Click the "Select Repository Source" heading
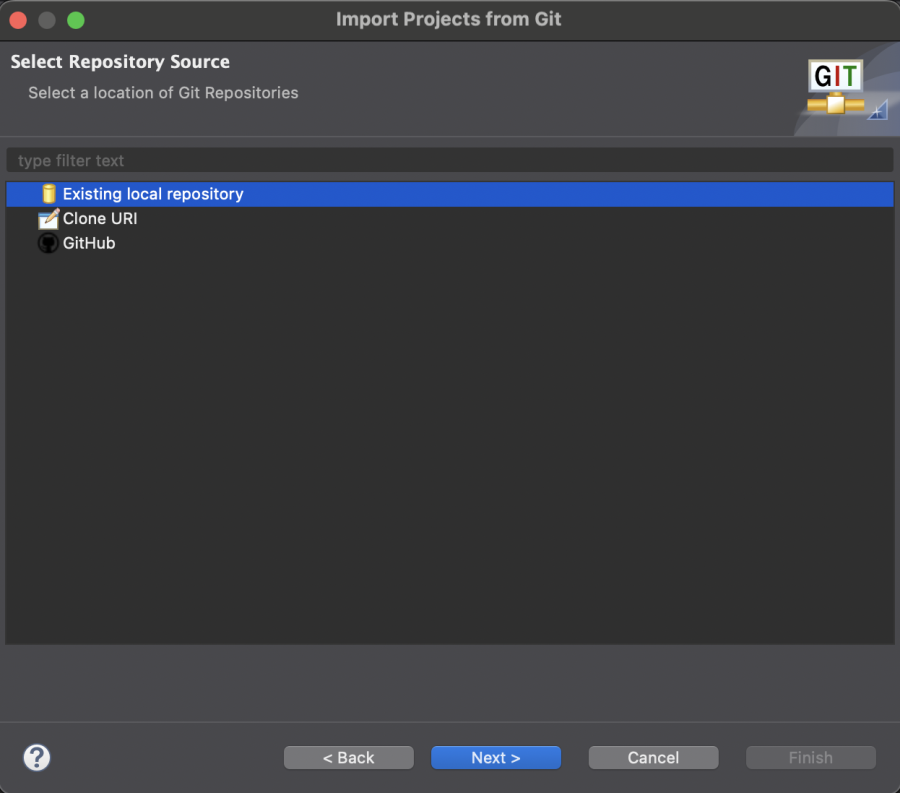The image size is (900, 793). (120, 62)
